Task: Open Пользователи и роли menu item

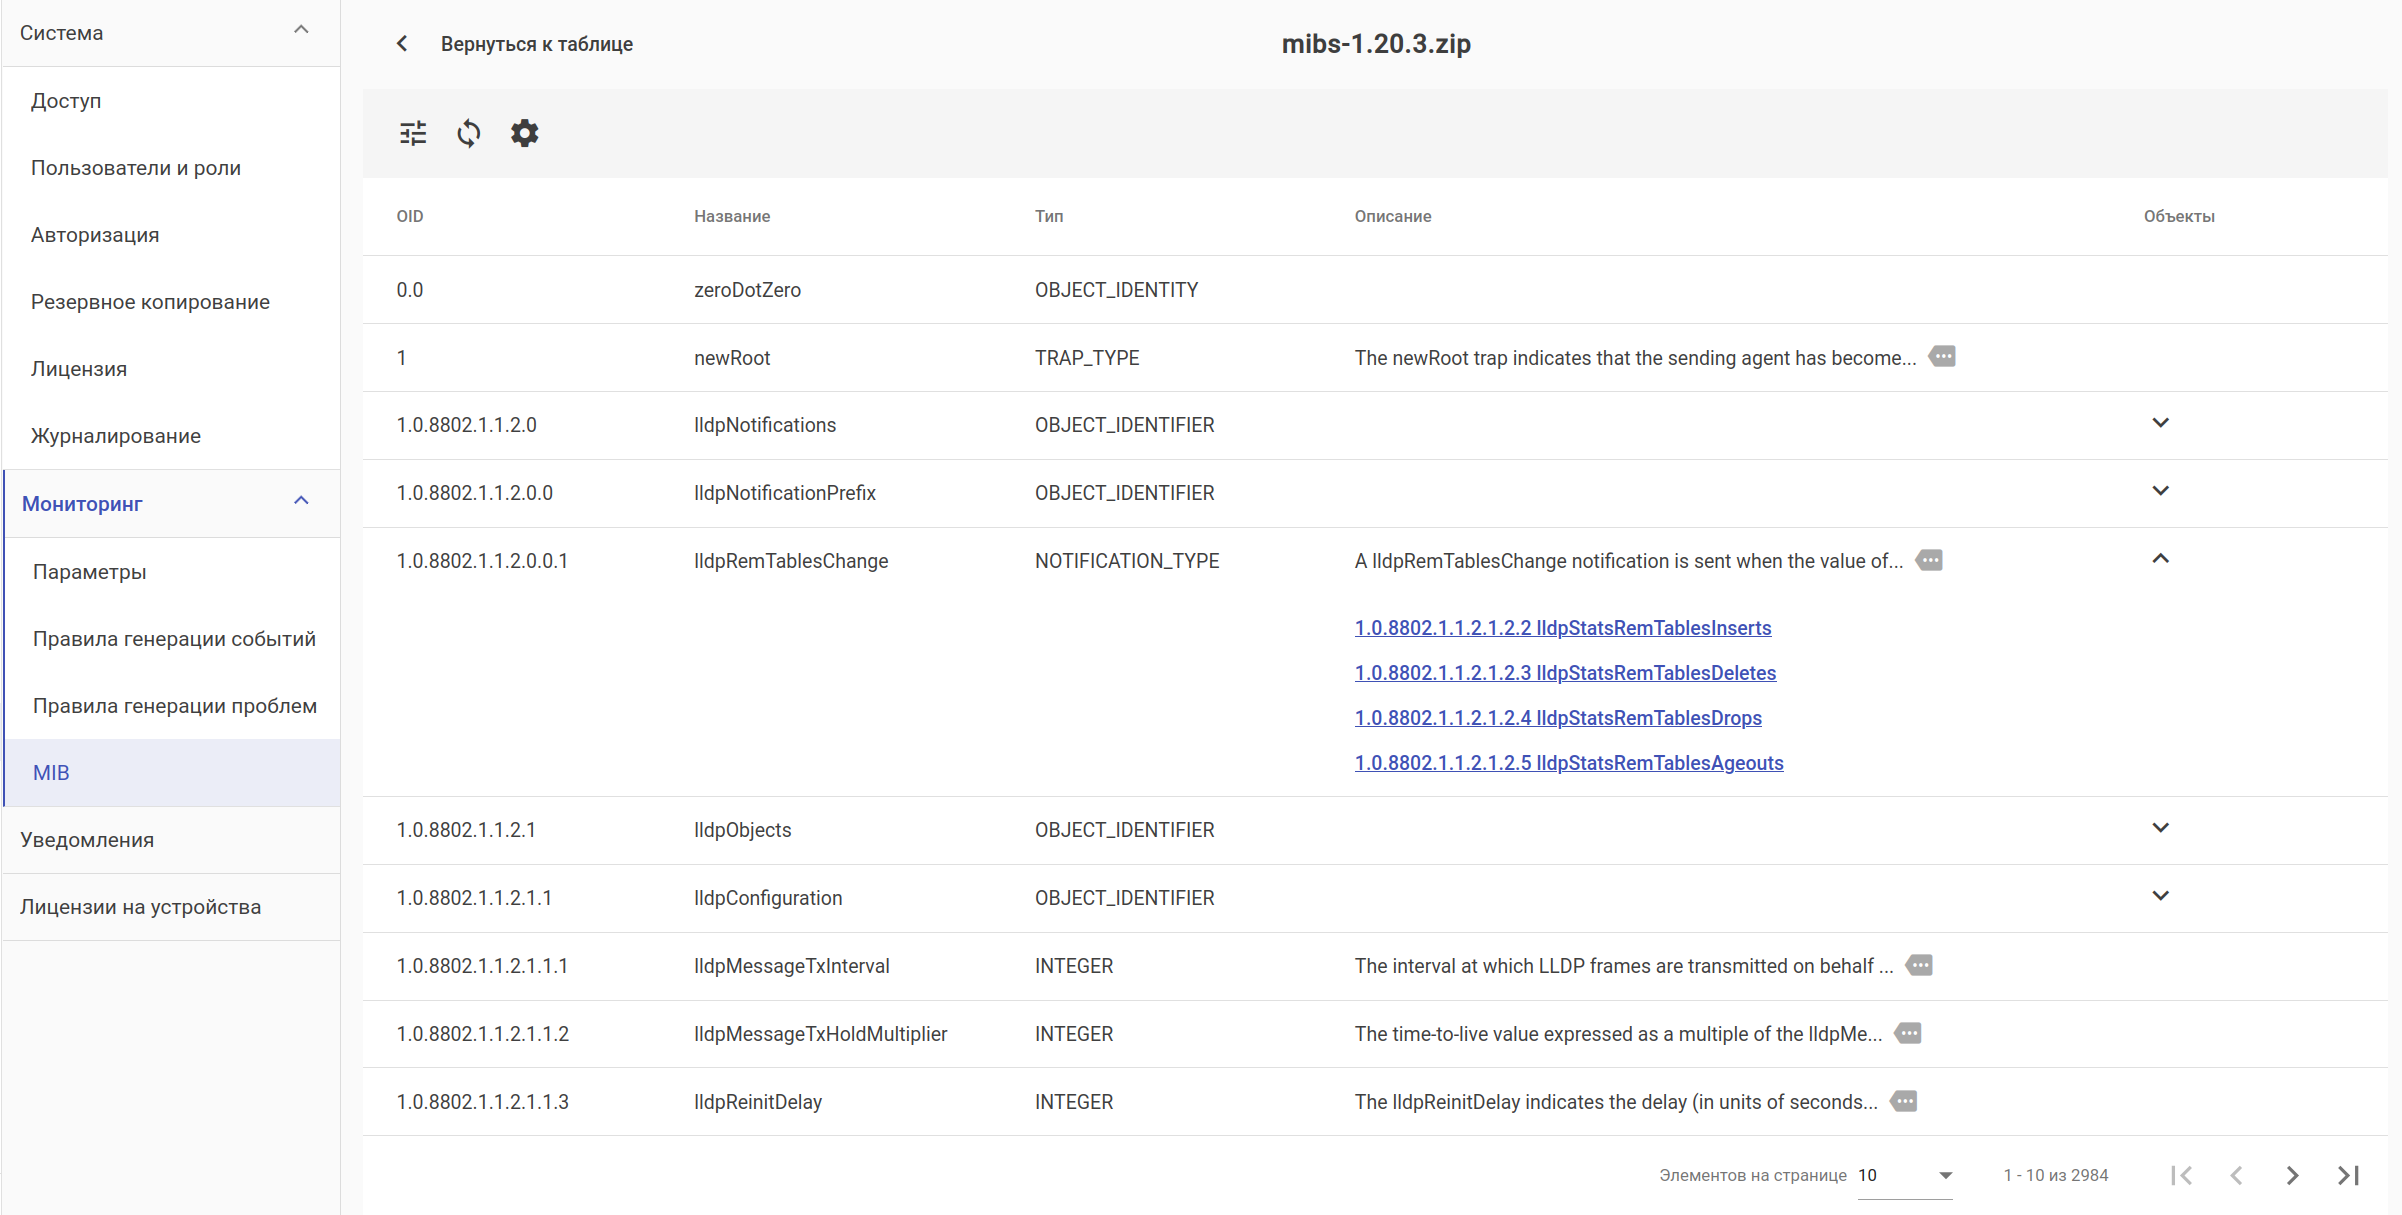Action: click(136, 168)
